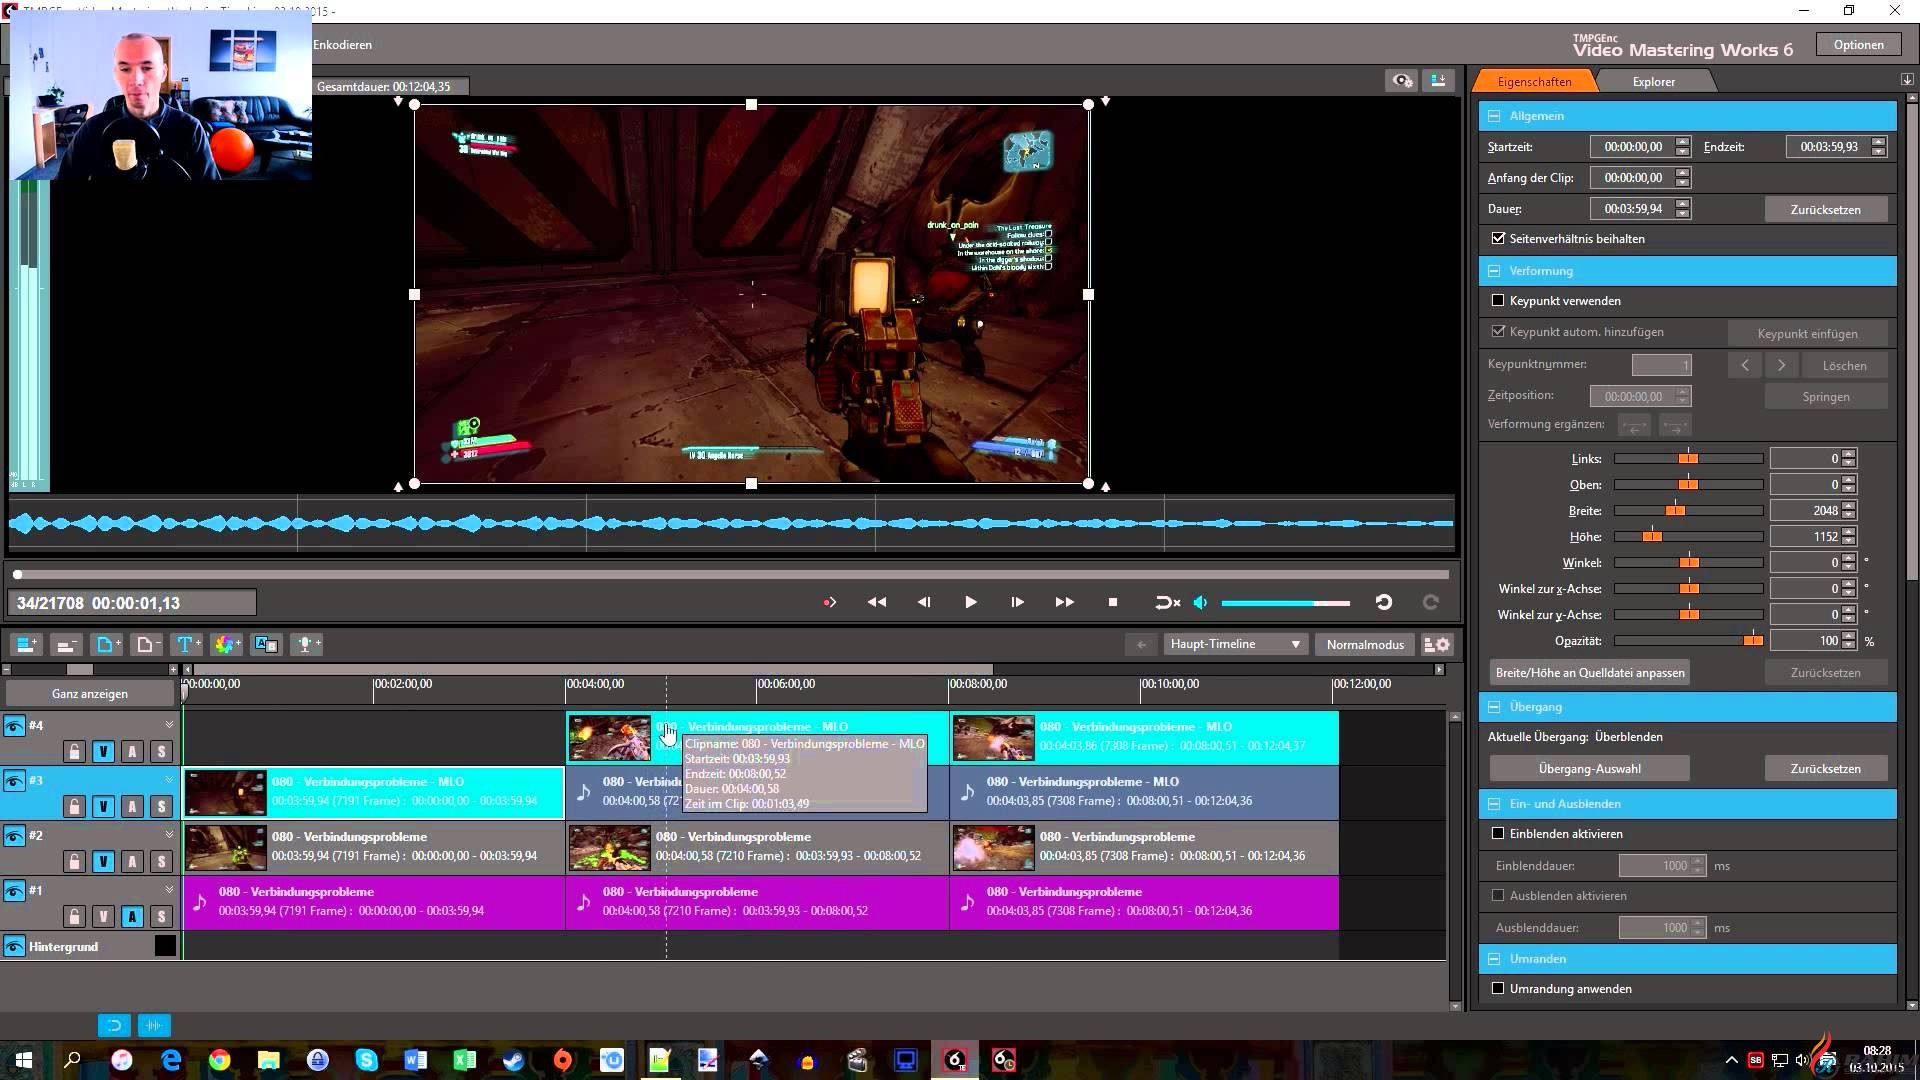Open the Enkodieren tab
The height and width of the screenshot is (1080, 1920).
coord(342,45)
